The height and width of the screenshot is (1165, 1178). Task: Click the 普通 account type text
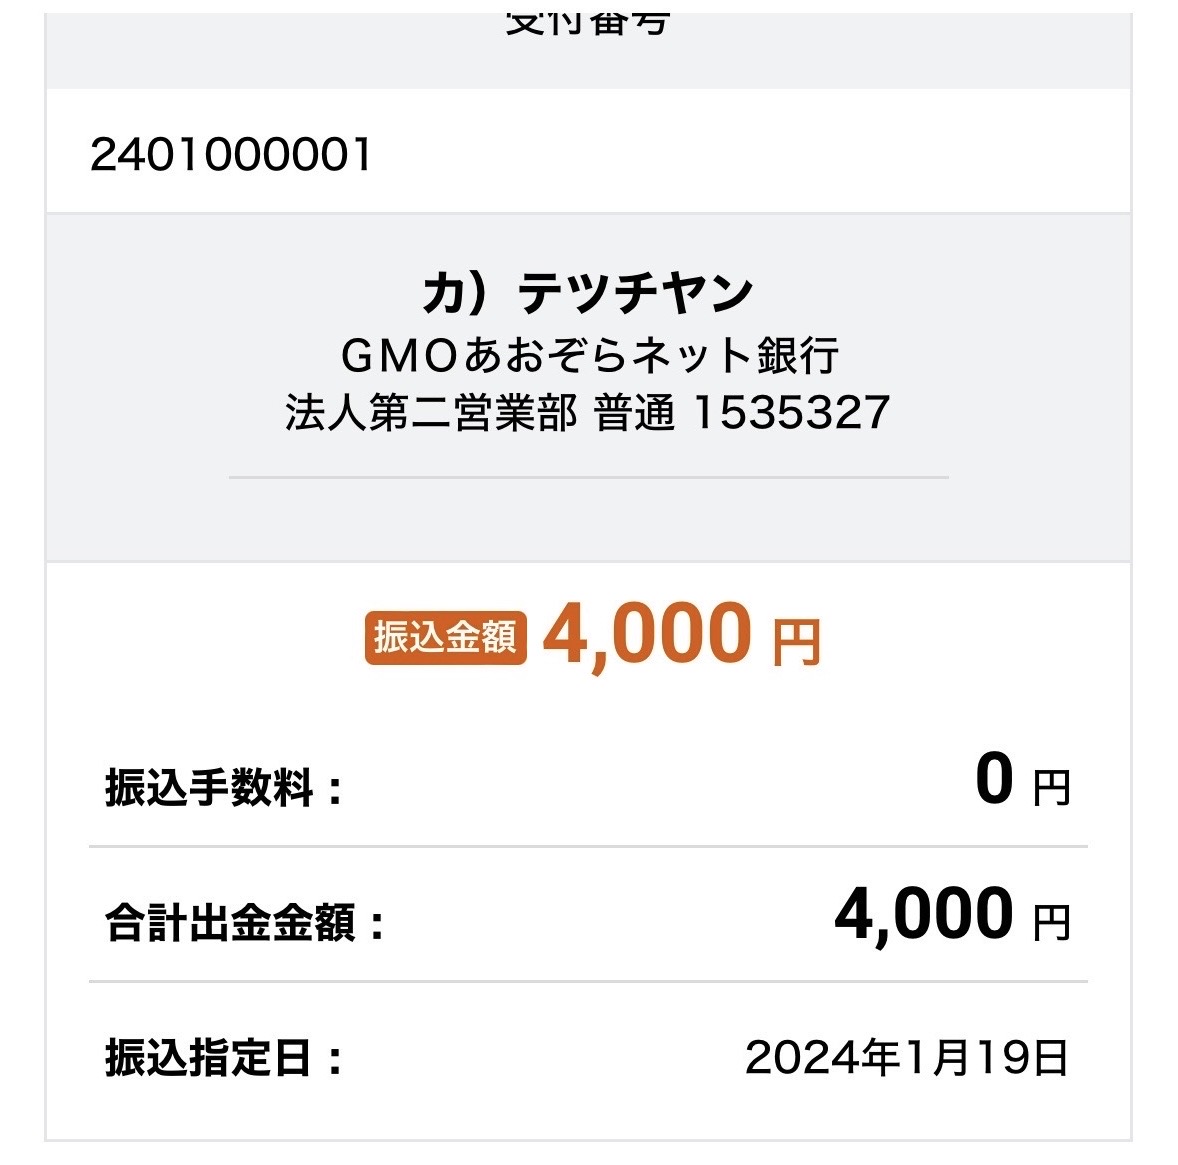[634, 413]
